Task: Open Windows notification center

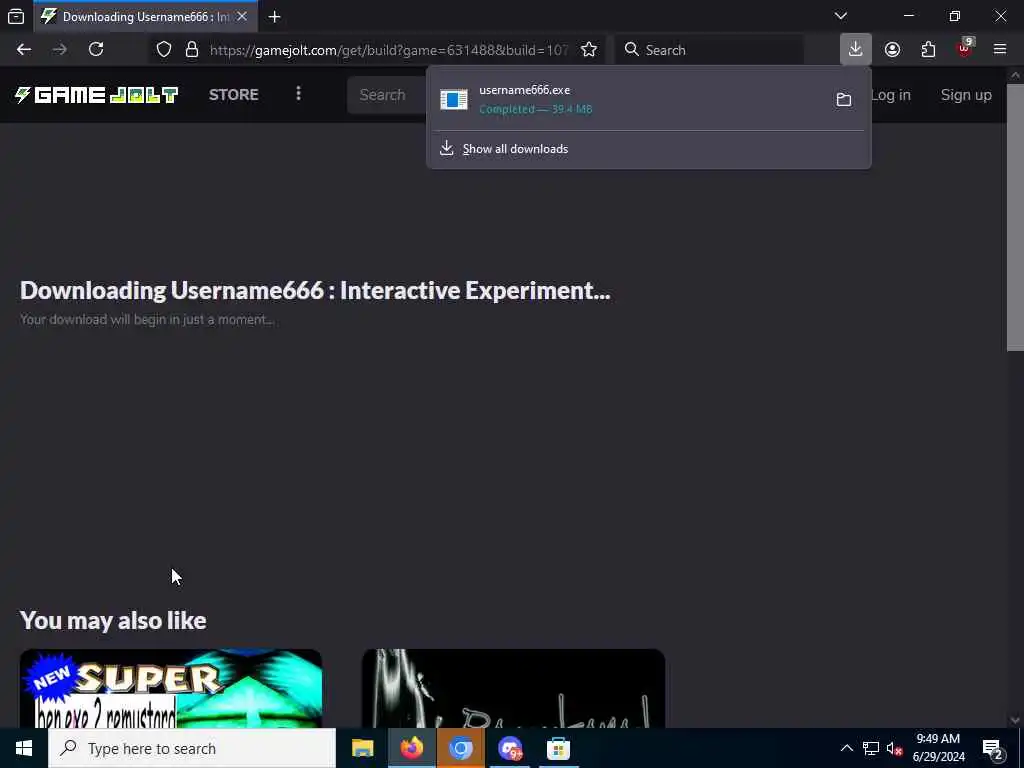Action: 993,749
